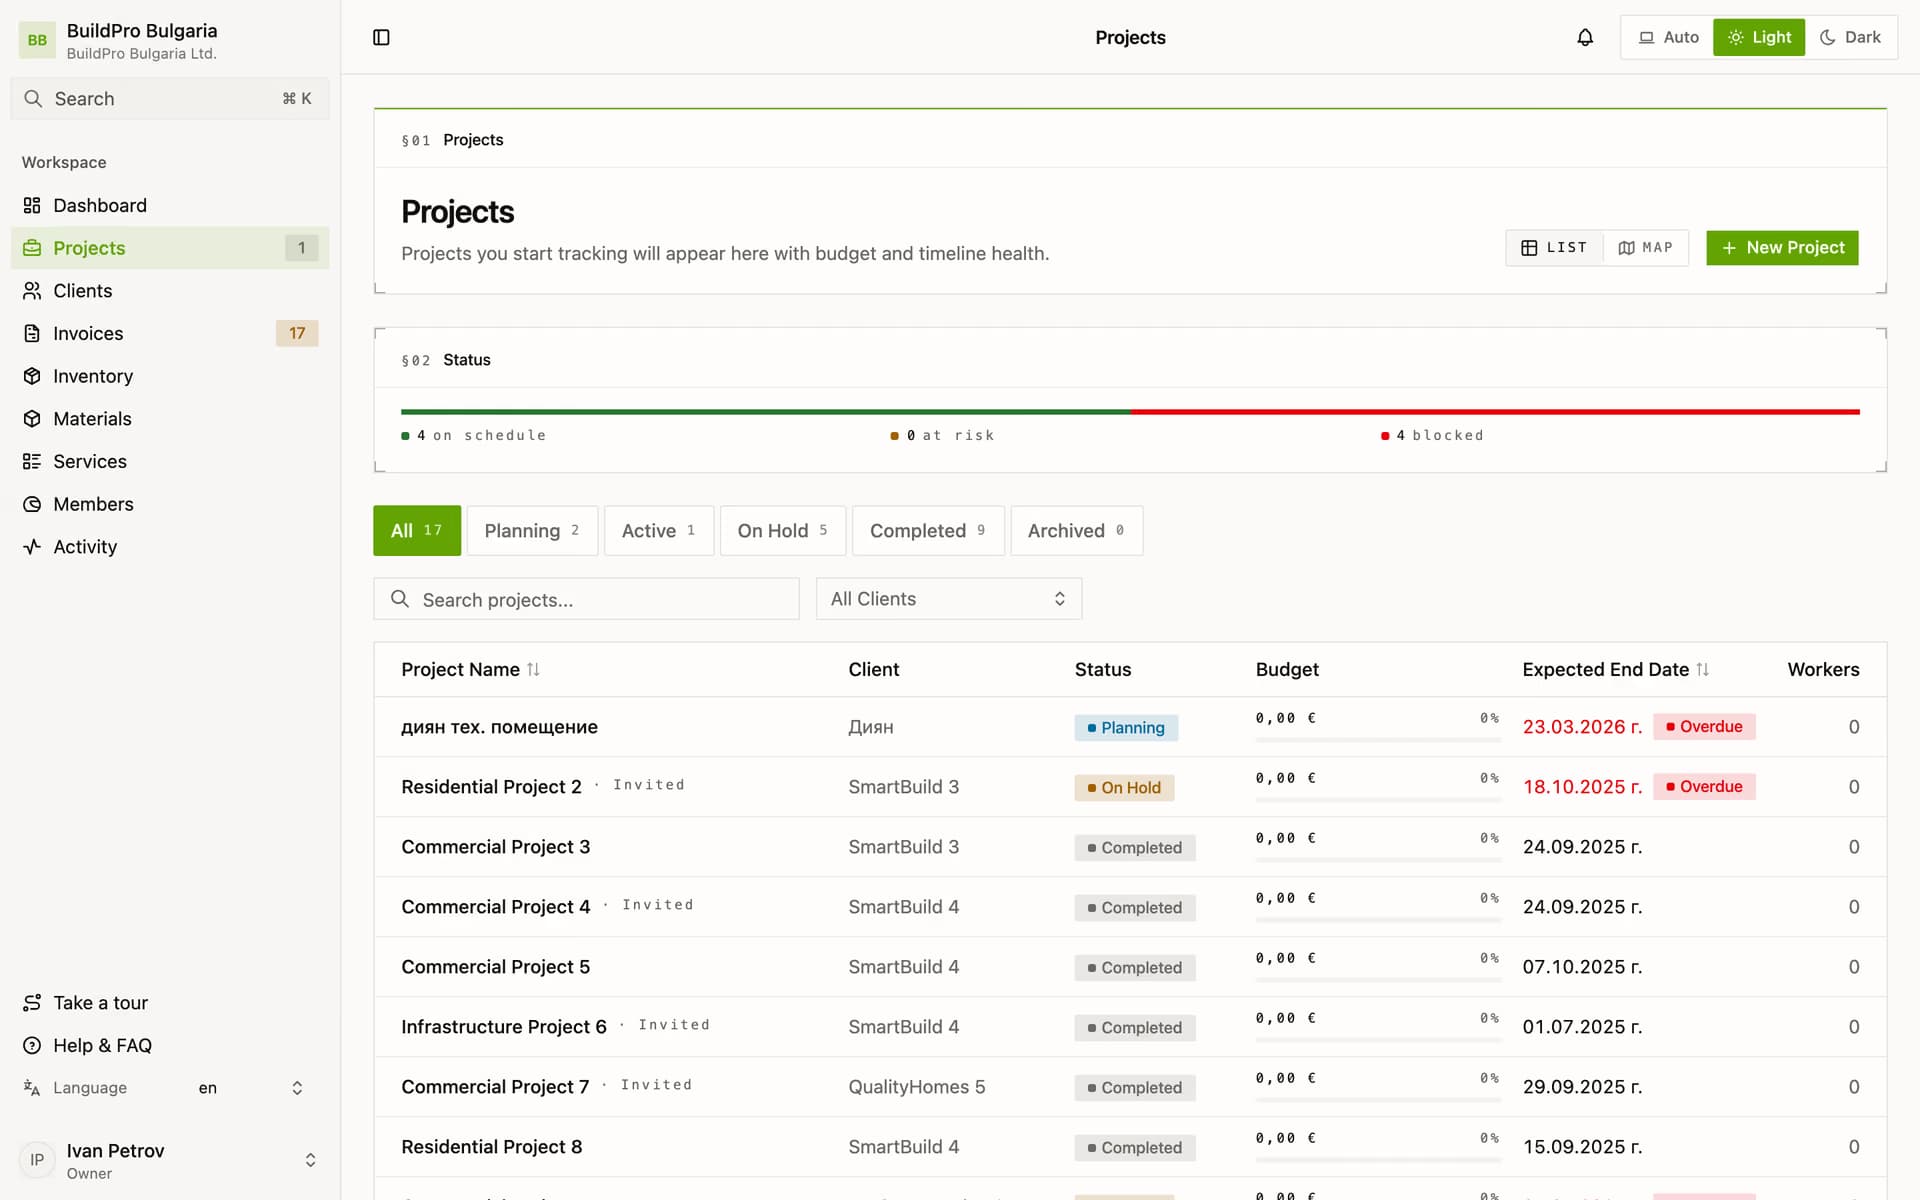This screenshot has width=1920, height=1200.
Task: Click the Projects briefcase icon
Action: tap(32, 248)
